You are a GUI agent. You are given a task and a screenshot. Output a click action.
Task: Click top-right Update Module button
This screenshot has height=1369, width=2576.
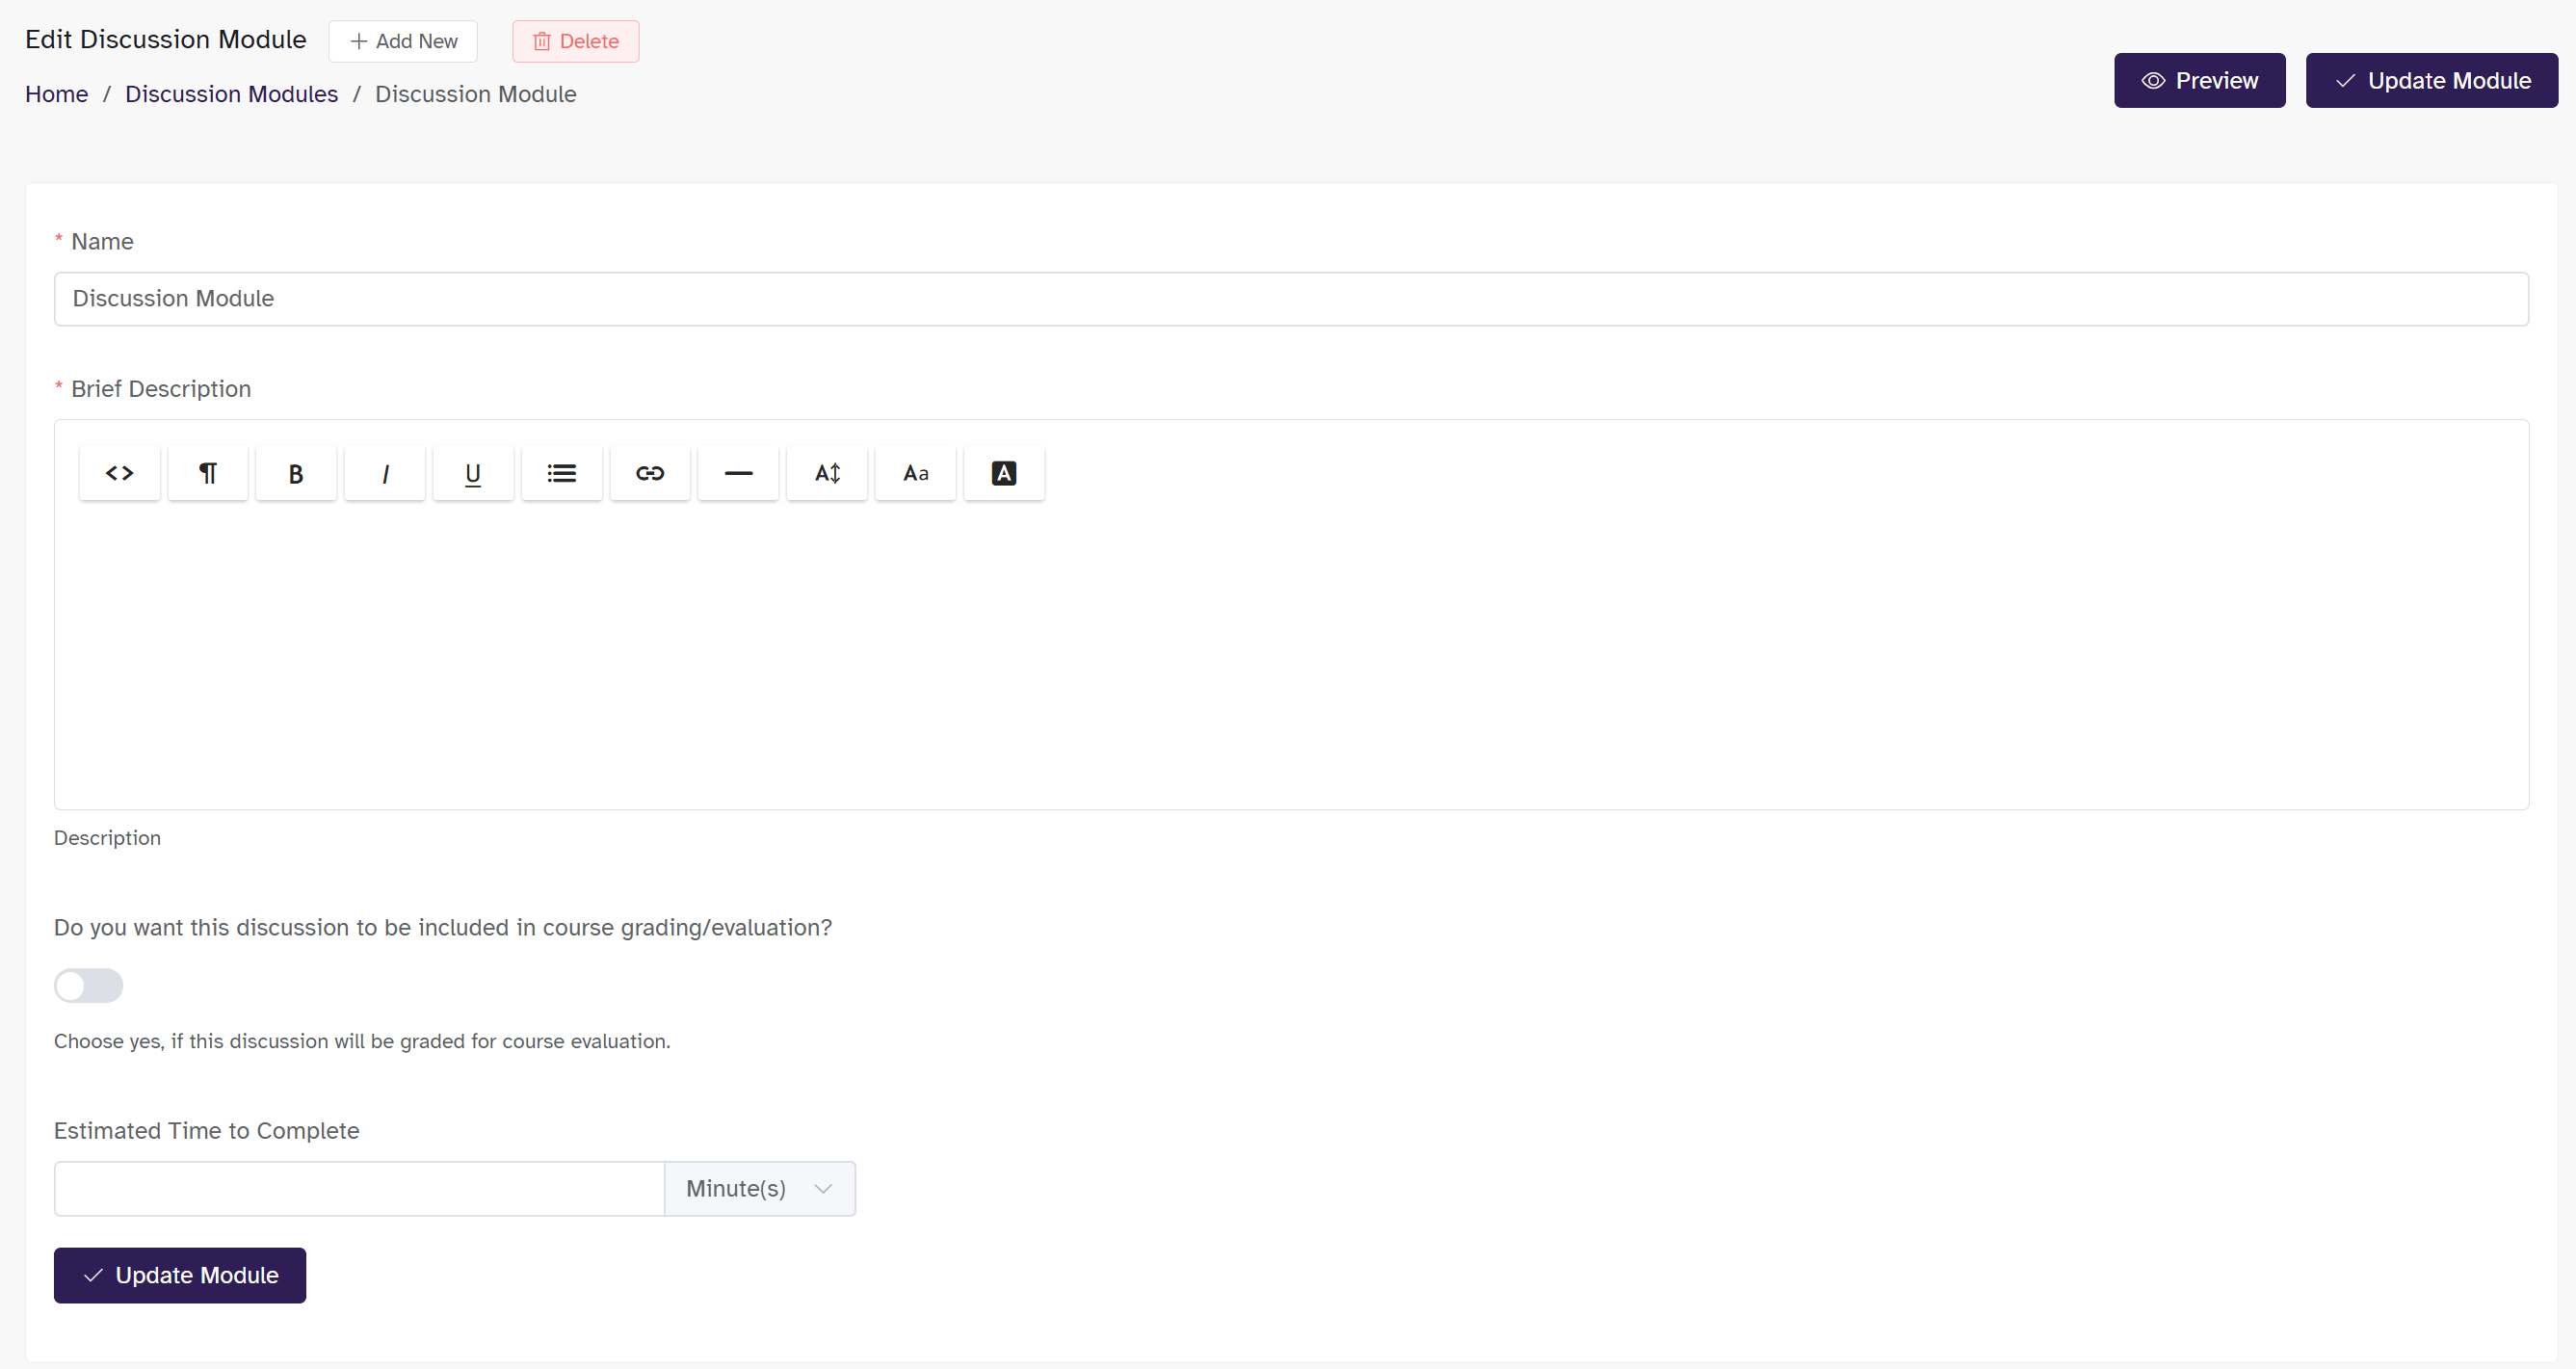coord(2431,80)
